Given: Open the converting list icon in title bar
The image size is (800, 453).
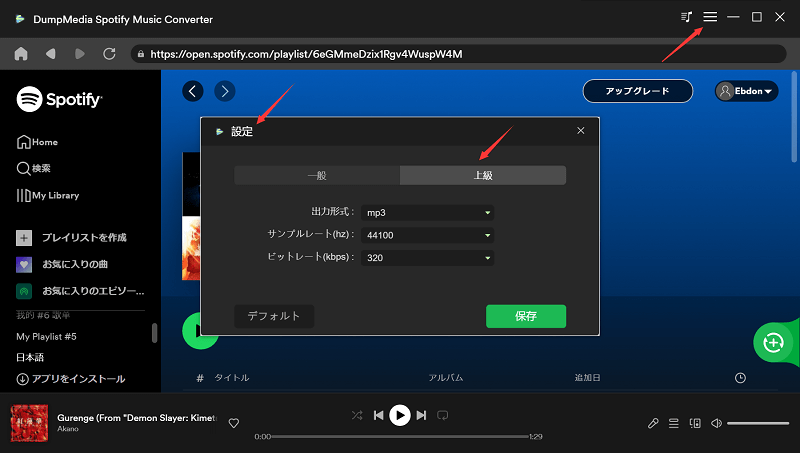Looking at the screenshot, I should click(x=686, y=17).
